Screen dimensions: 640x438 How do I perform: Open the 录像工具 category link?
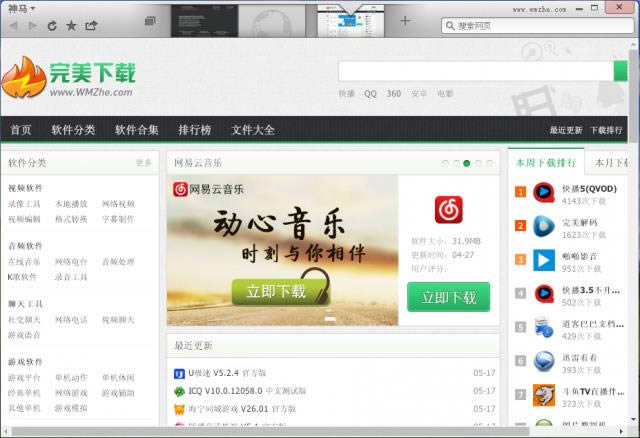point(24,204)
